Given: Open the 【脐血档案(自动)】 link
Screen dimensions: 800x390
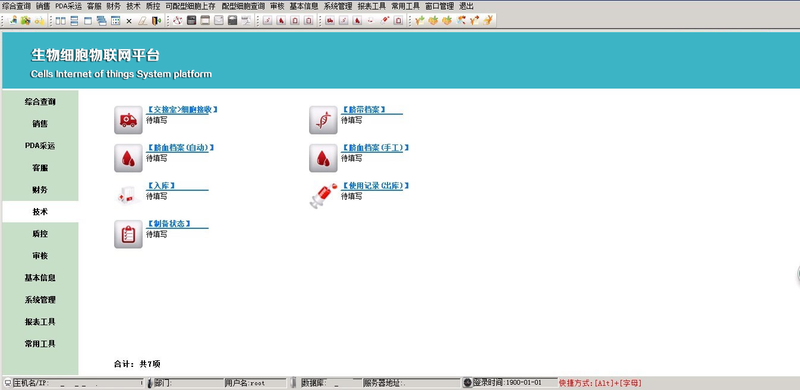Looking at the screenshot, I should point(180,148).
